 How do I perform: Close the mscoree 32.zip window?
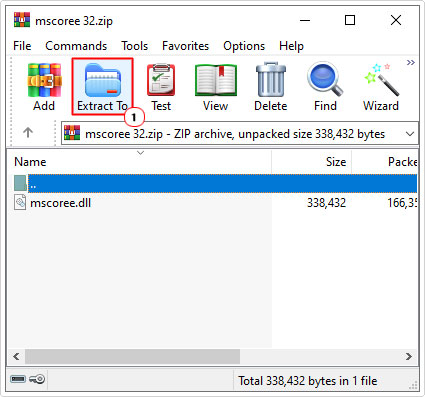396,21
